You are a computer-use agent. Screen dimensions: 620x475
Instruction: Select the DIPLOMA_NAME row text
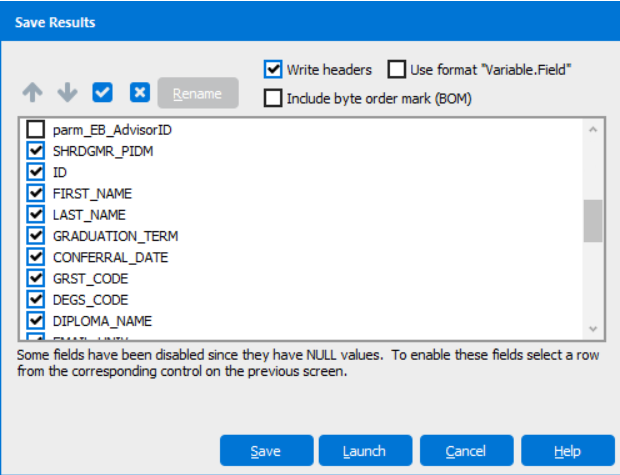click(x=102, y=321)
